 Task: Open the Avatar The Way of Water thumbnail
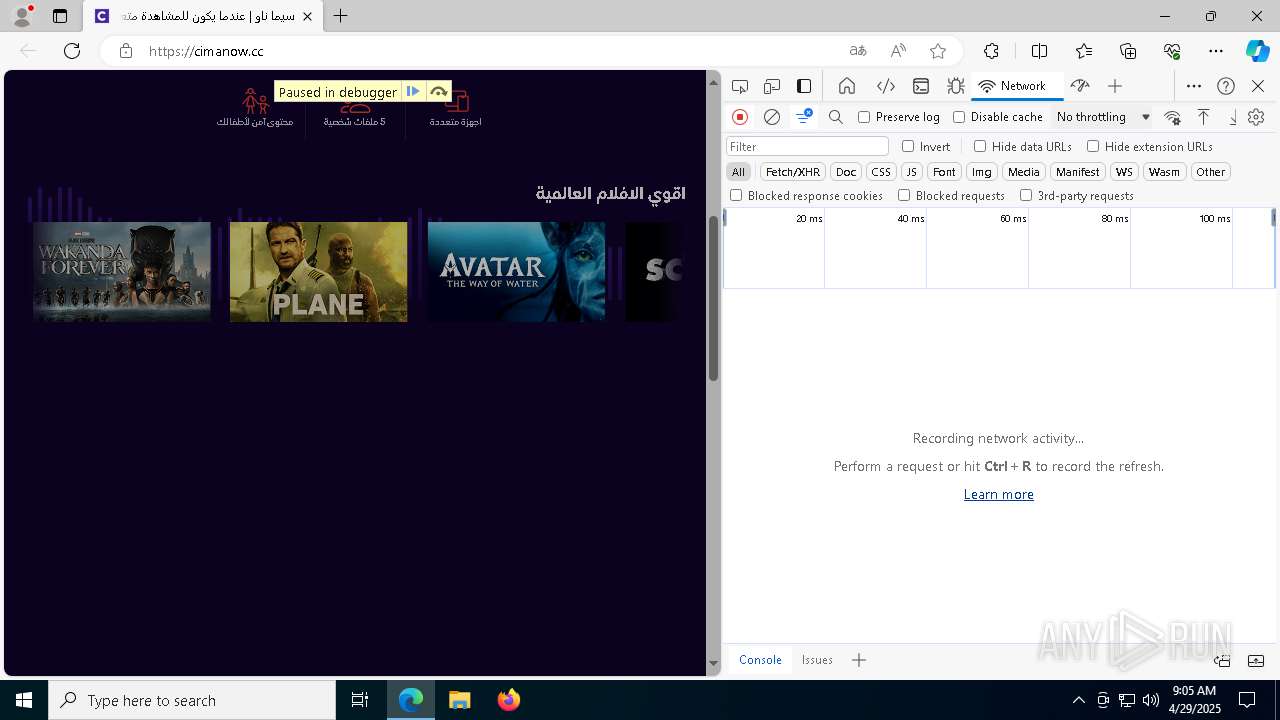point(516,271)
